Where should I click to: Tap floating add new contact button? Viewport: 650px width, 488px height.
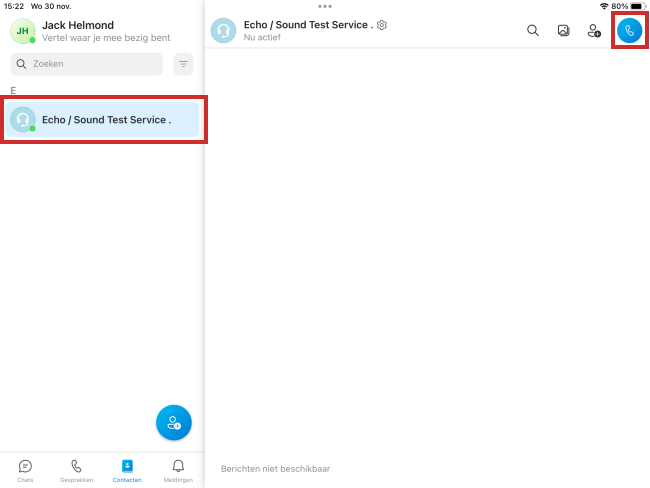(174, 422)
